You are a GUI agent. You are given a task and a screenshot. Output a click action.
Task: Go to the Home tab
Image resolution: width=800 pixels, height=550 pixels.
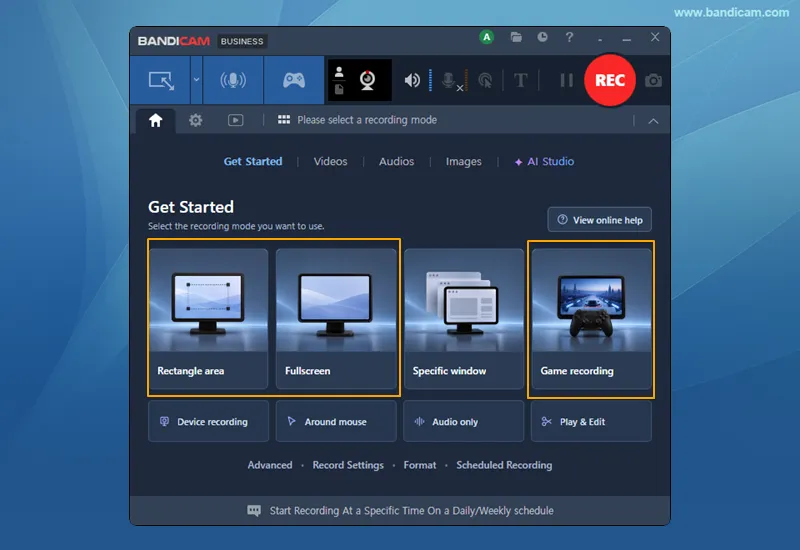coord(156,120)
